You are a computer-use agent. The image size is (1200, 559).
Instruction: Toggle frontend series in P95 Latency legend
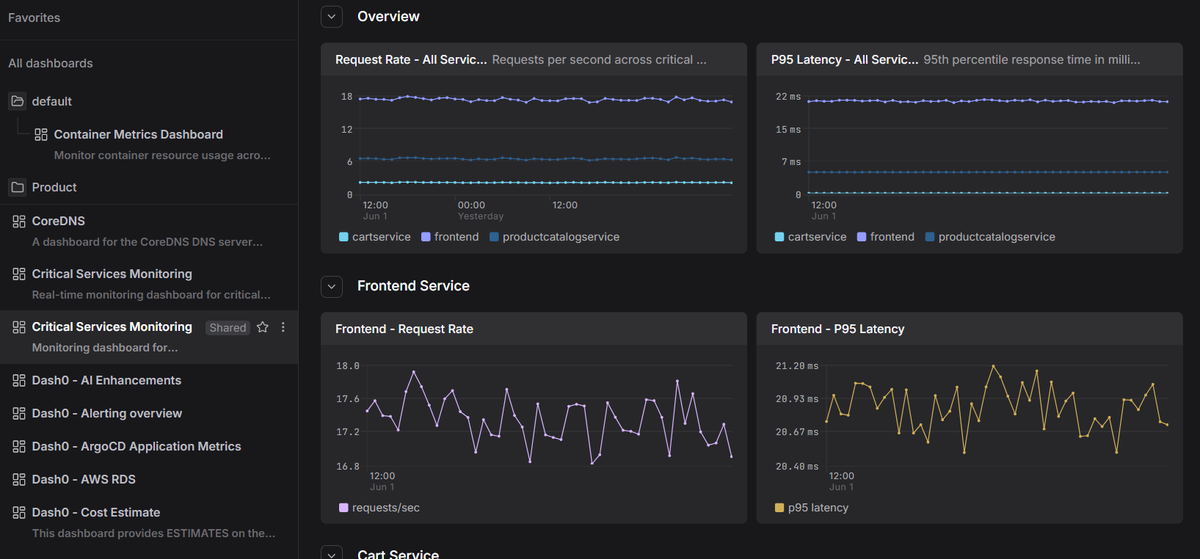tap(885, 237)
